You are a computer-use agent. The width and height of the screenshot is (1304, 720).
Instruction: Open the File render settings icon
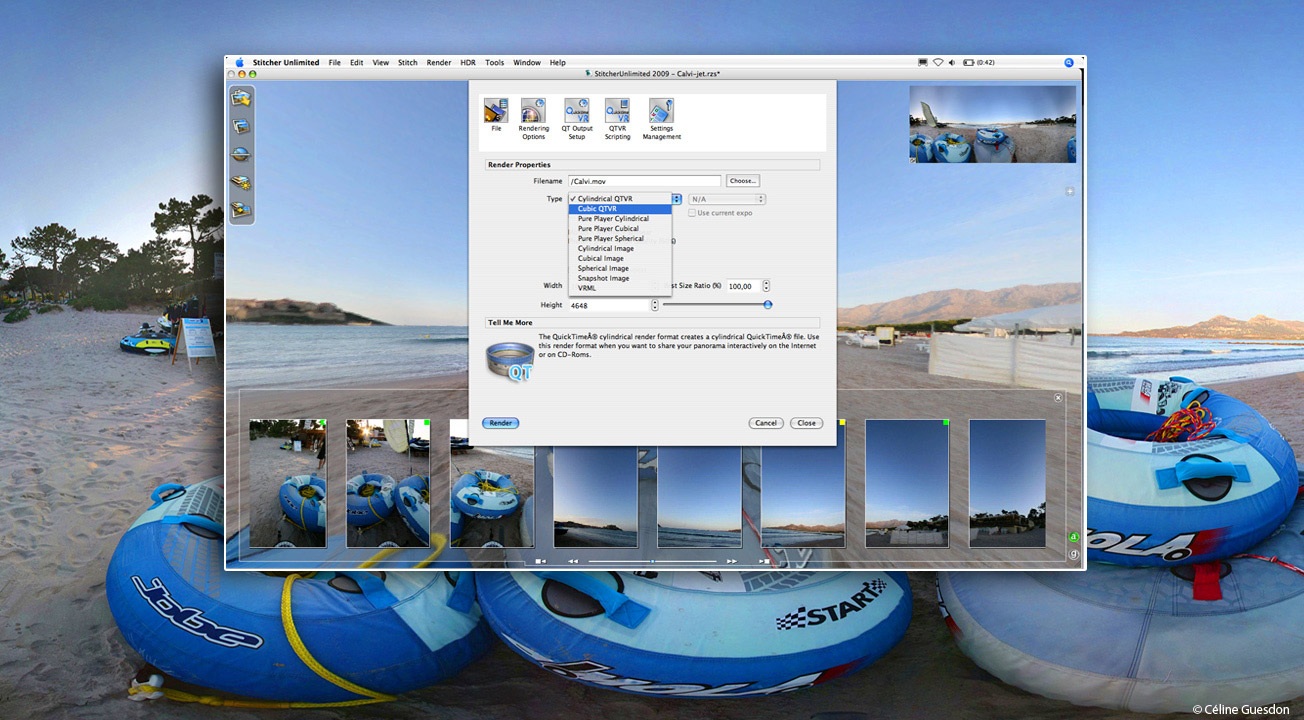(496, 112)
